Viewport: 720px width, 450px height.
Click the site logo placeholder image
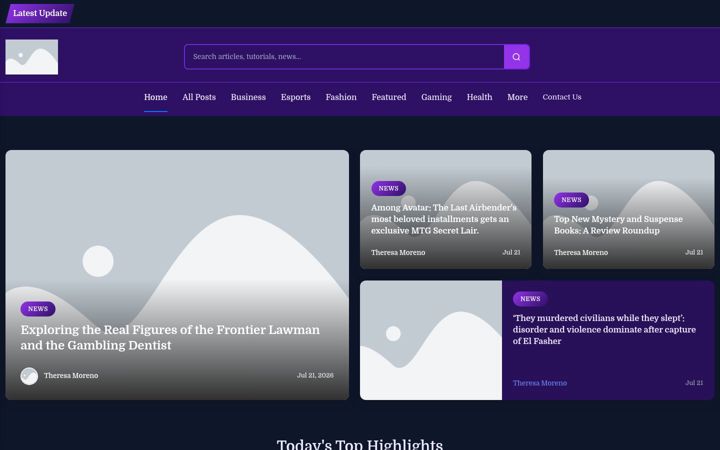[32, 57]
